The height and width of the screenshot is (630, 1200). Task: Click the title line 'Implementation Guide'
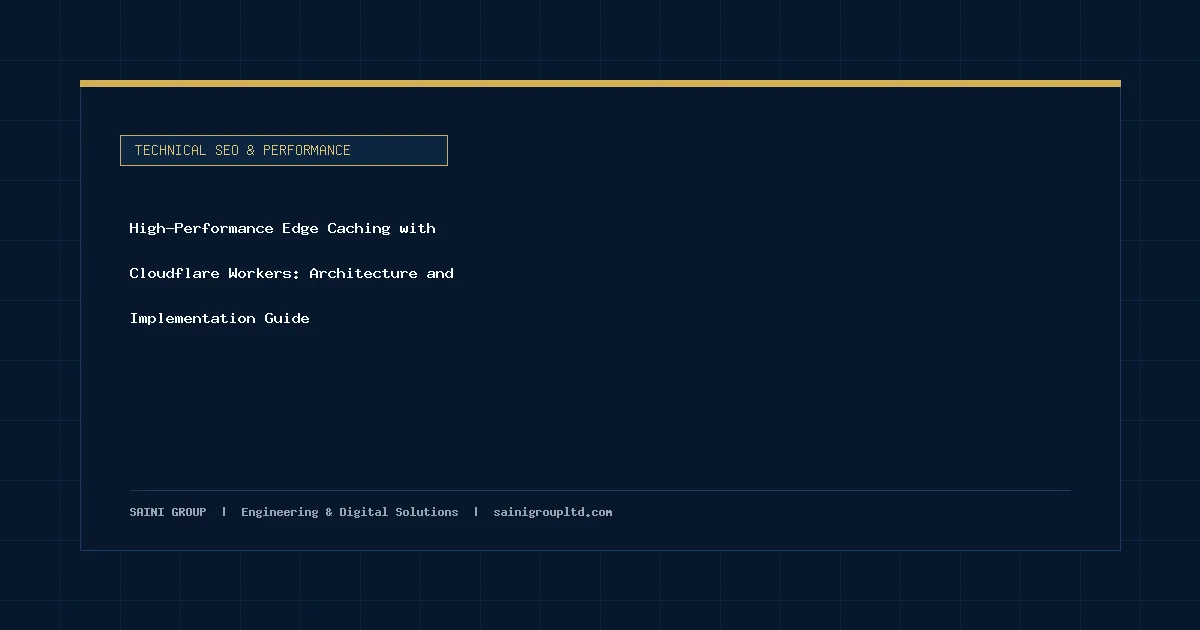pos(220,318)
